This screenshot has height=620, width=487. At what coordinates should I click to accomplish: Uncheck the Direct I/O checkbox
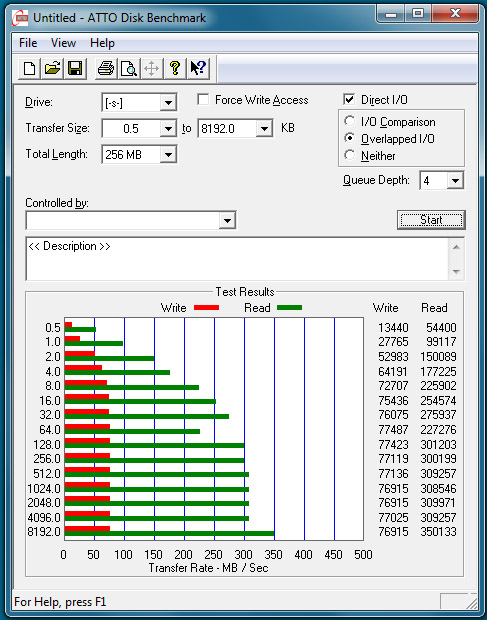[349, 99]
